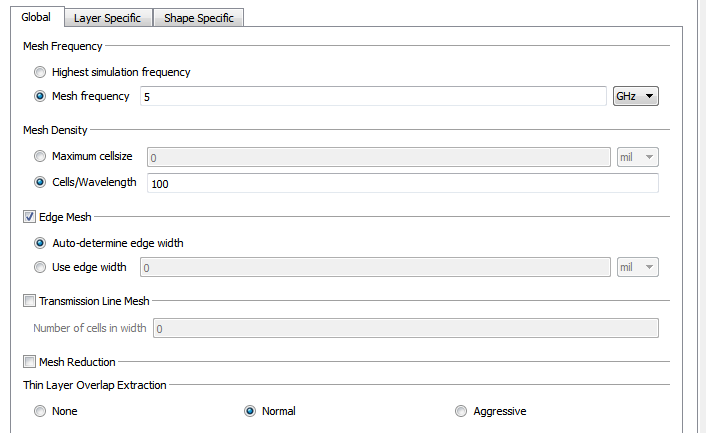Screen dimensions: 706x433
Task: Click the Maximum cellsize input field
Action: pyautogui.click(x=378, y=157)
